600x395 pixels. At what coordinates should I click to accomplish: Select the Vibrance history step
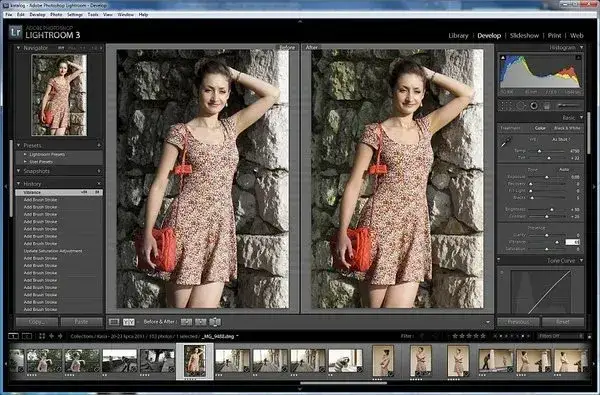click(59, 193)
